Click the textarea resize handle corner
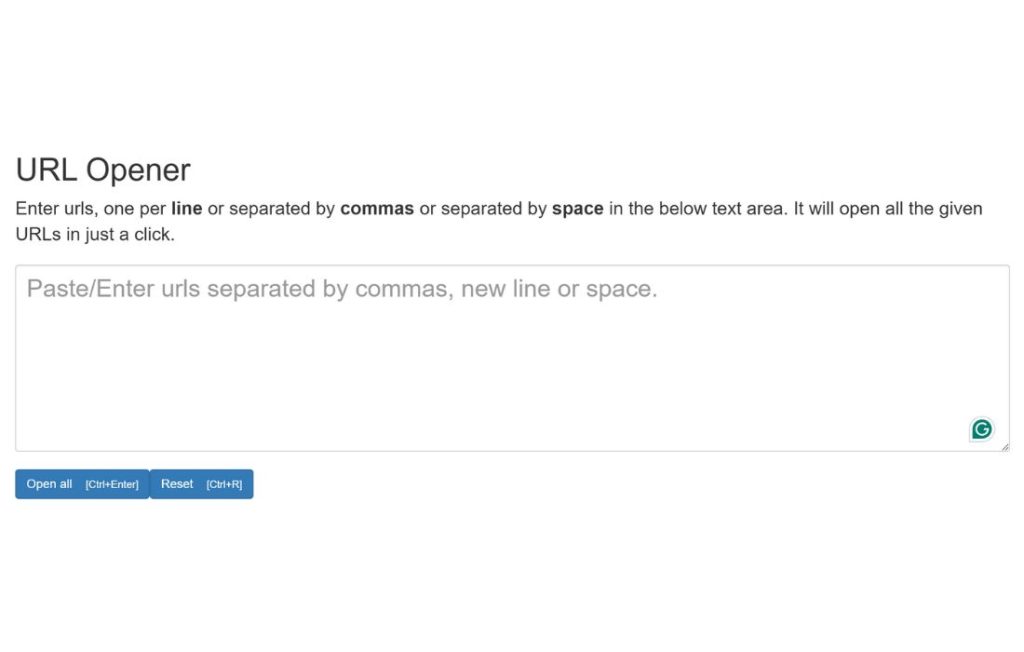The width and height of the screenshot is (1024, 652). 1004,446
